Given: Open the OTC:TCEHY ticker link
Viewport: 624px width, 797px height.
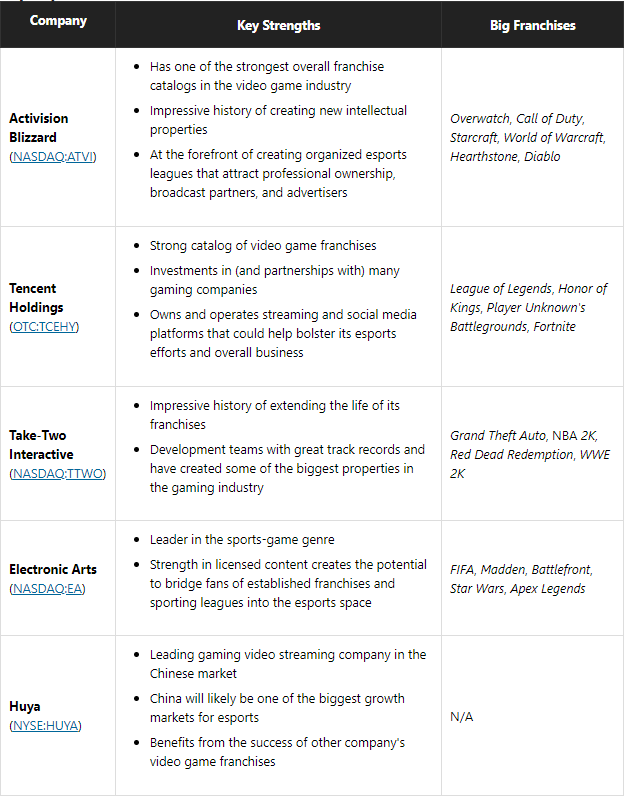Looking at the screenshot, I should pos(44,327).
